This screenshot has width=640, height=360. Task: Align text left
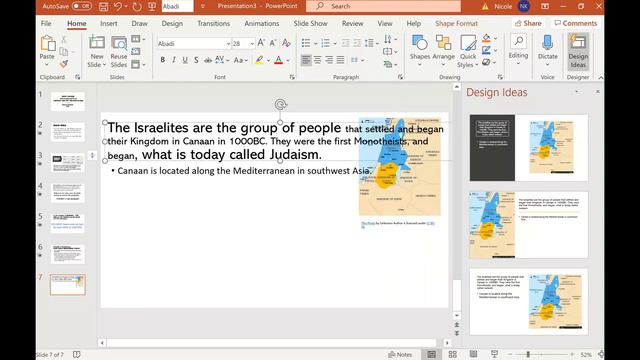tap(306, 60)
